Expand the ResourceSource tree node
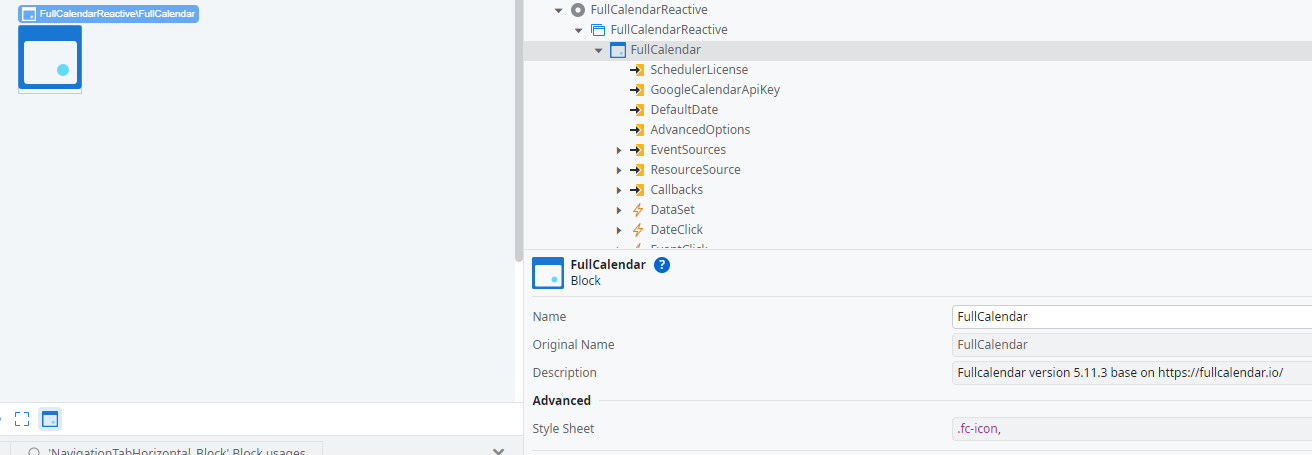 tap(619, 170)
